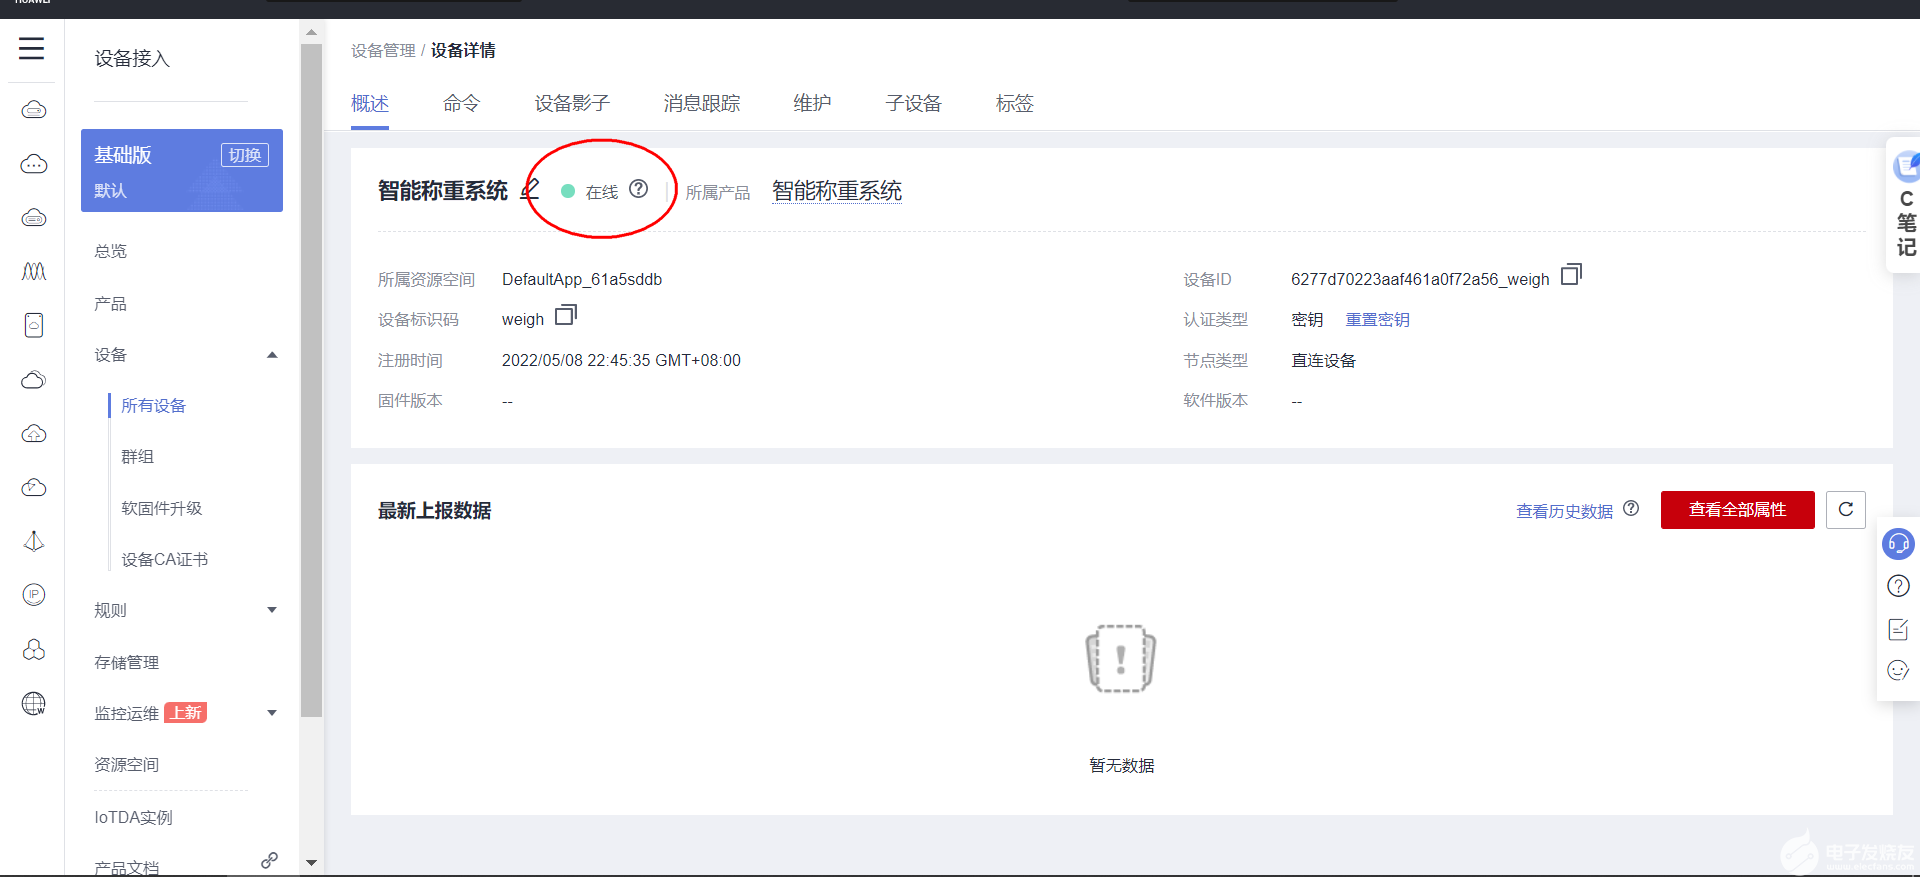Click the registration time 2022/05/08 22:45:35 value
1920x877 pixels.
(x=621, y=360)
